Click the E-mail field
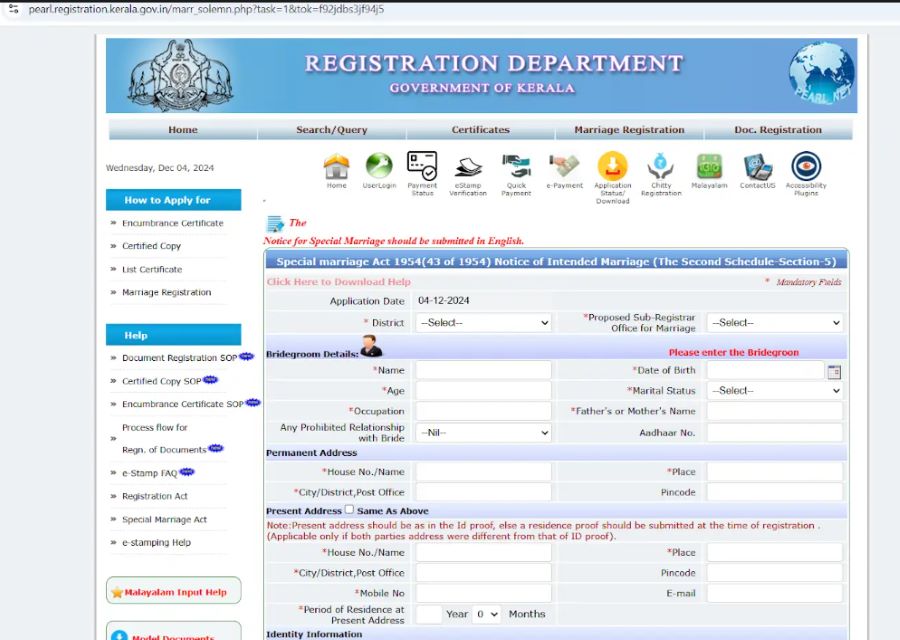Viewport: 900px width, 640px height. click(775, 593)
